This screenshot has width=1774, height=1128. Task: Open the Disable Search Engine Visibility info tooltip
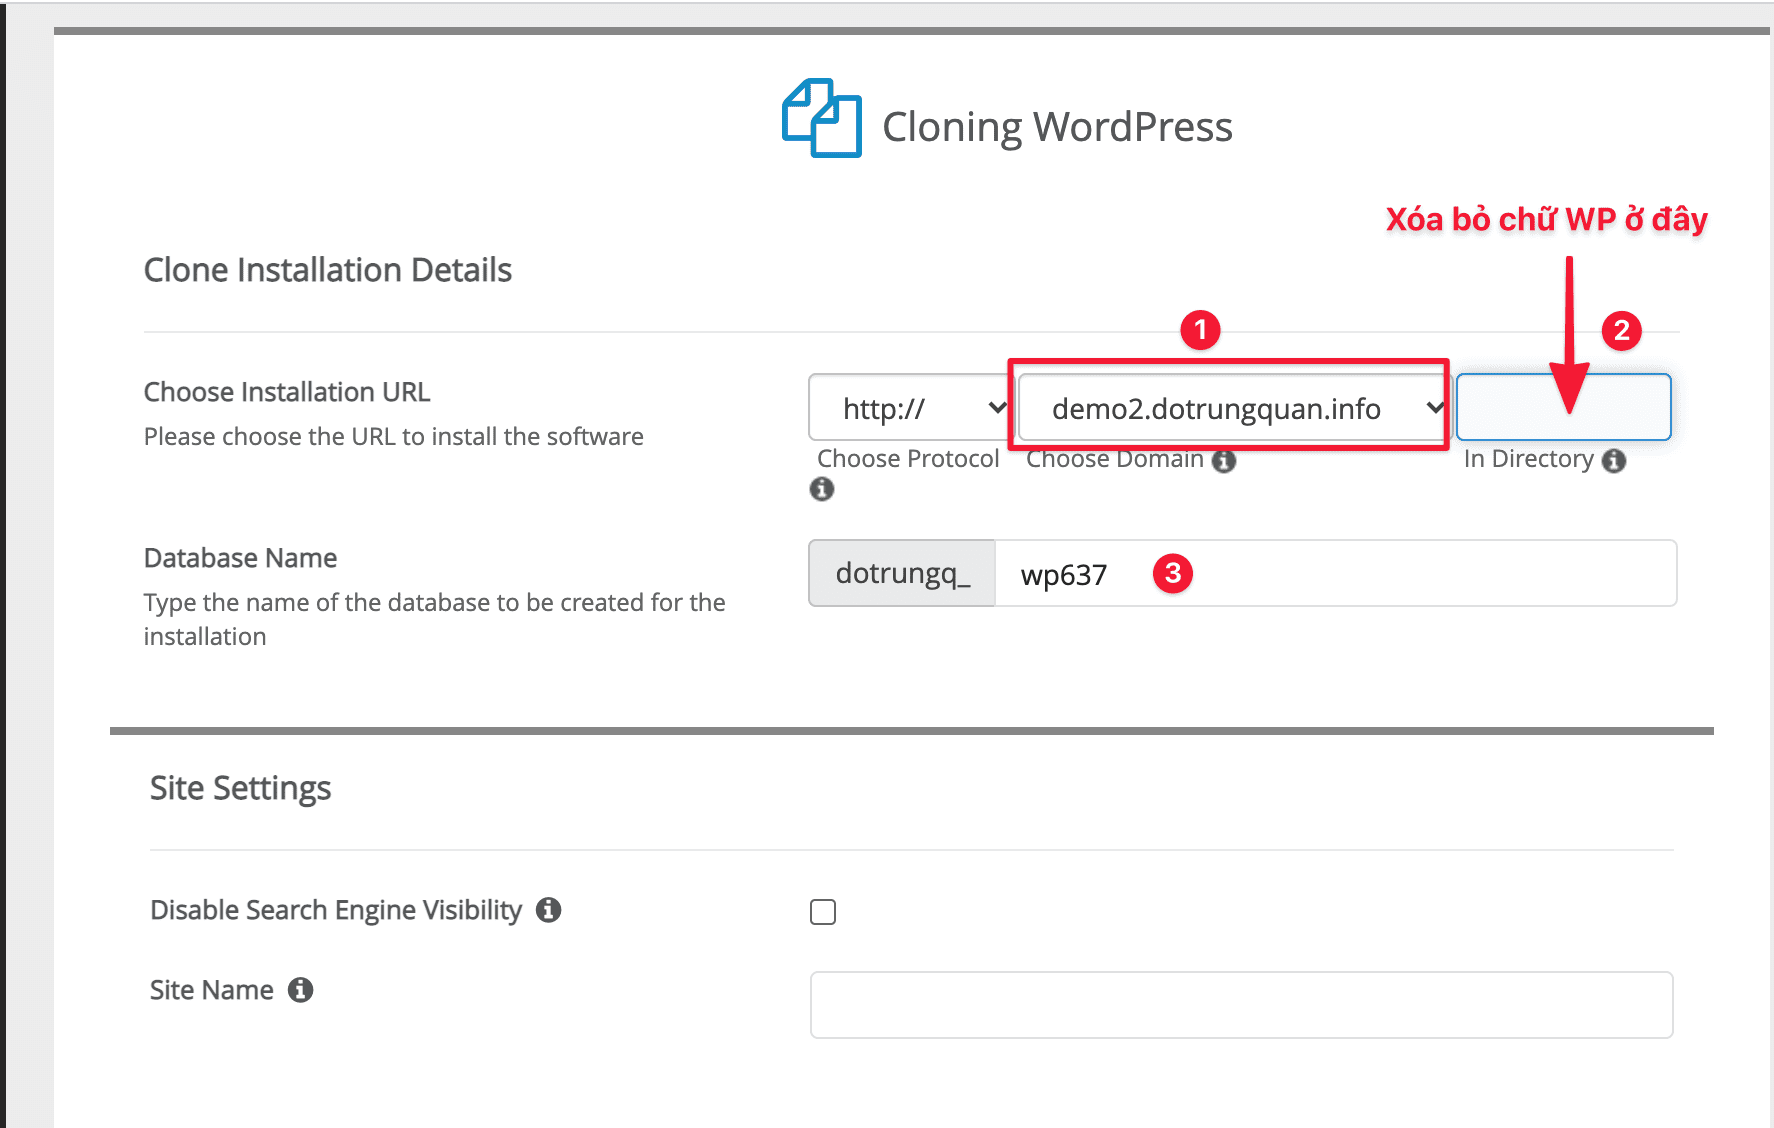(548, 910)
